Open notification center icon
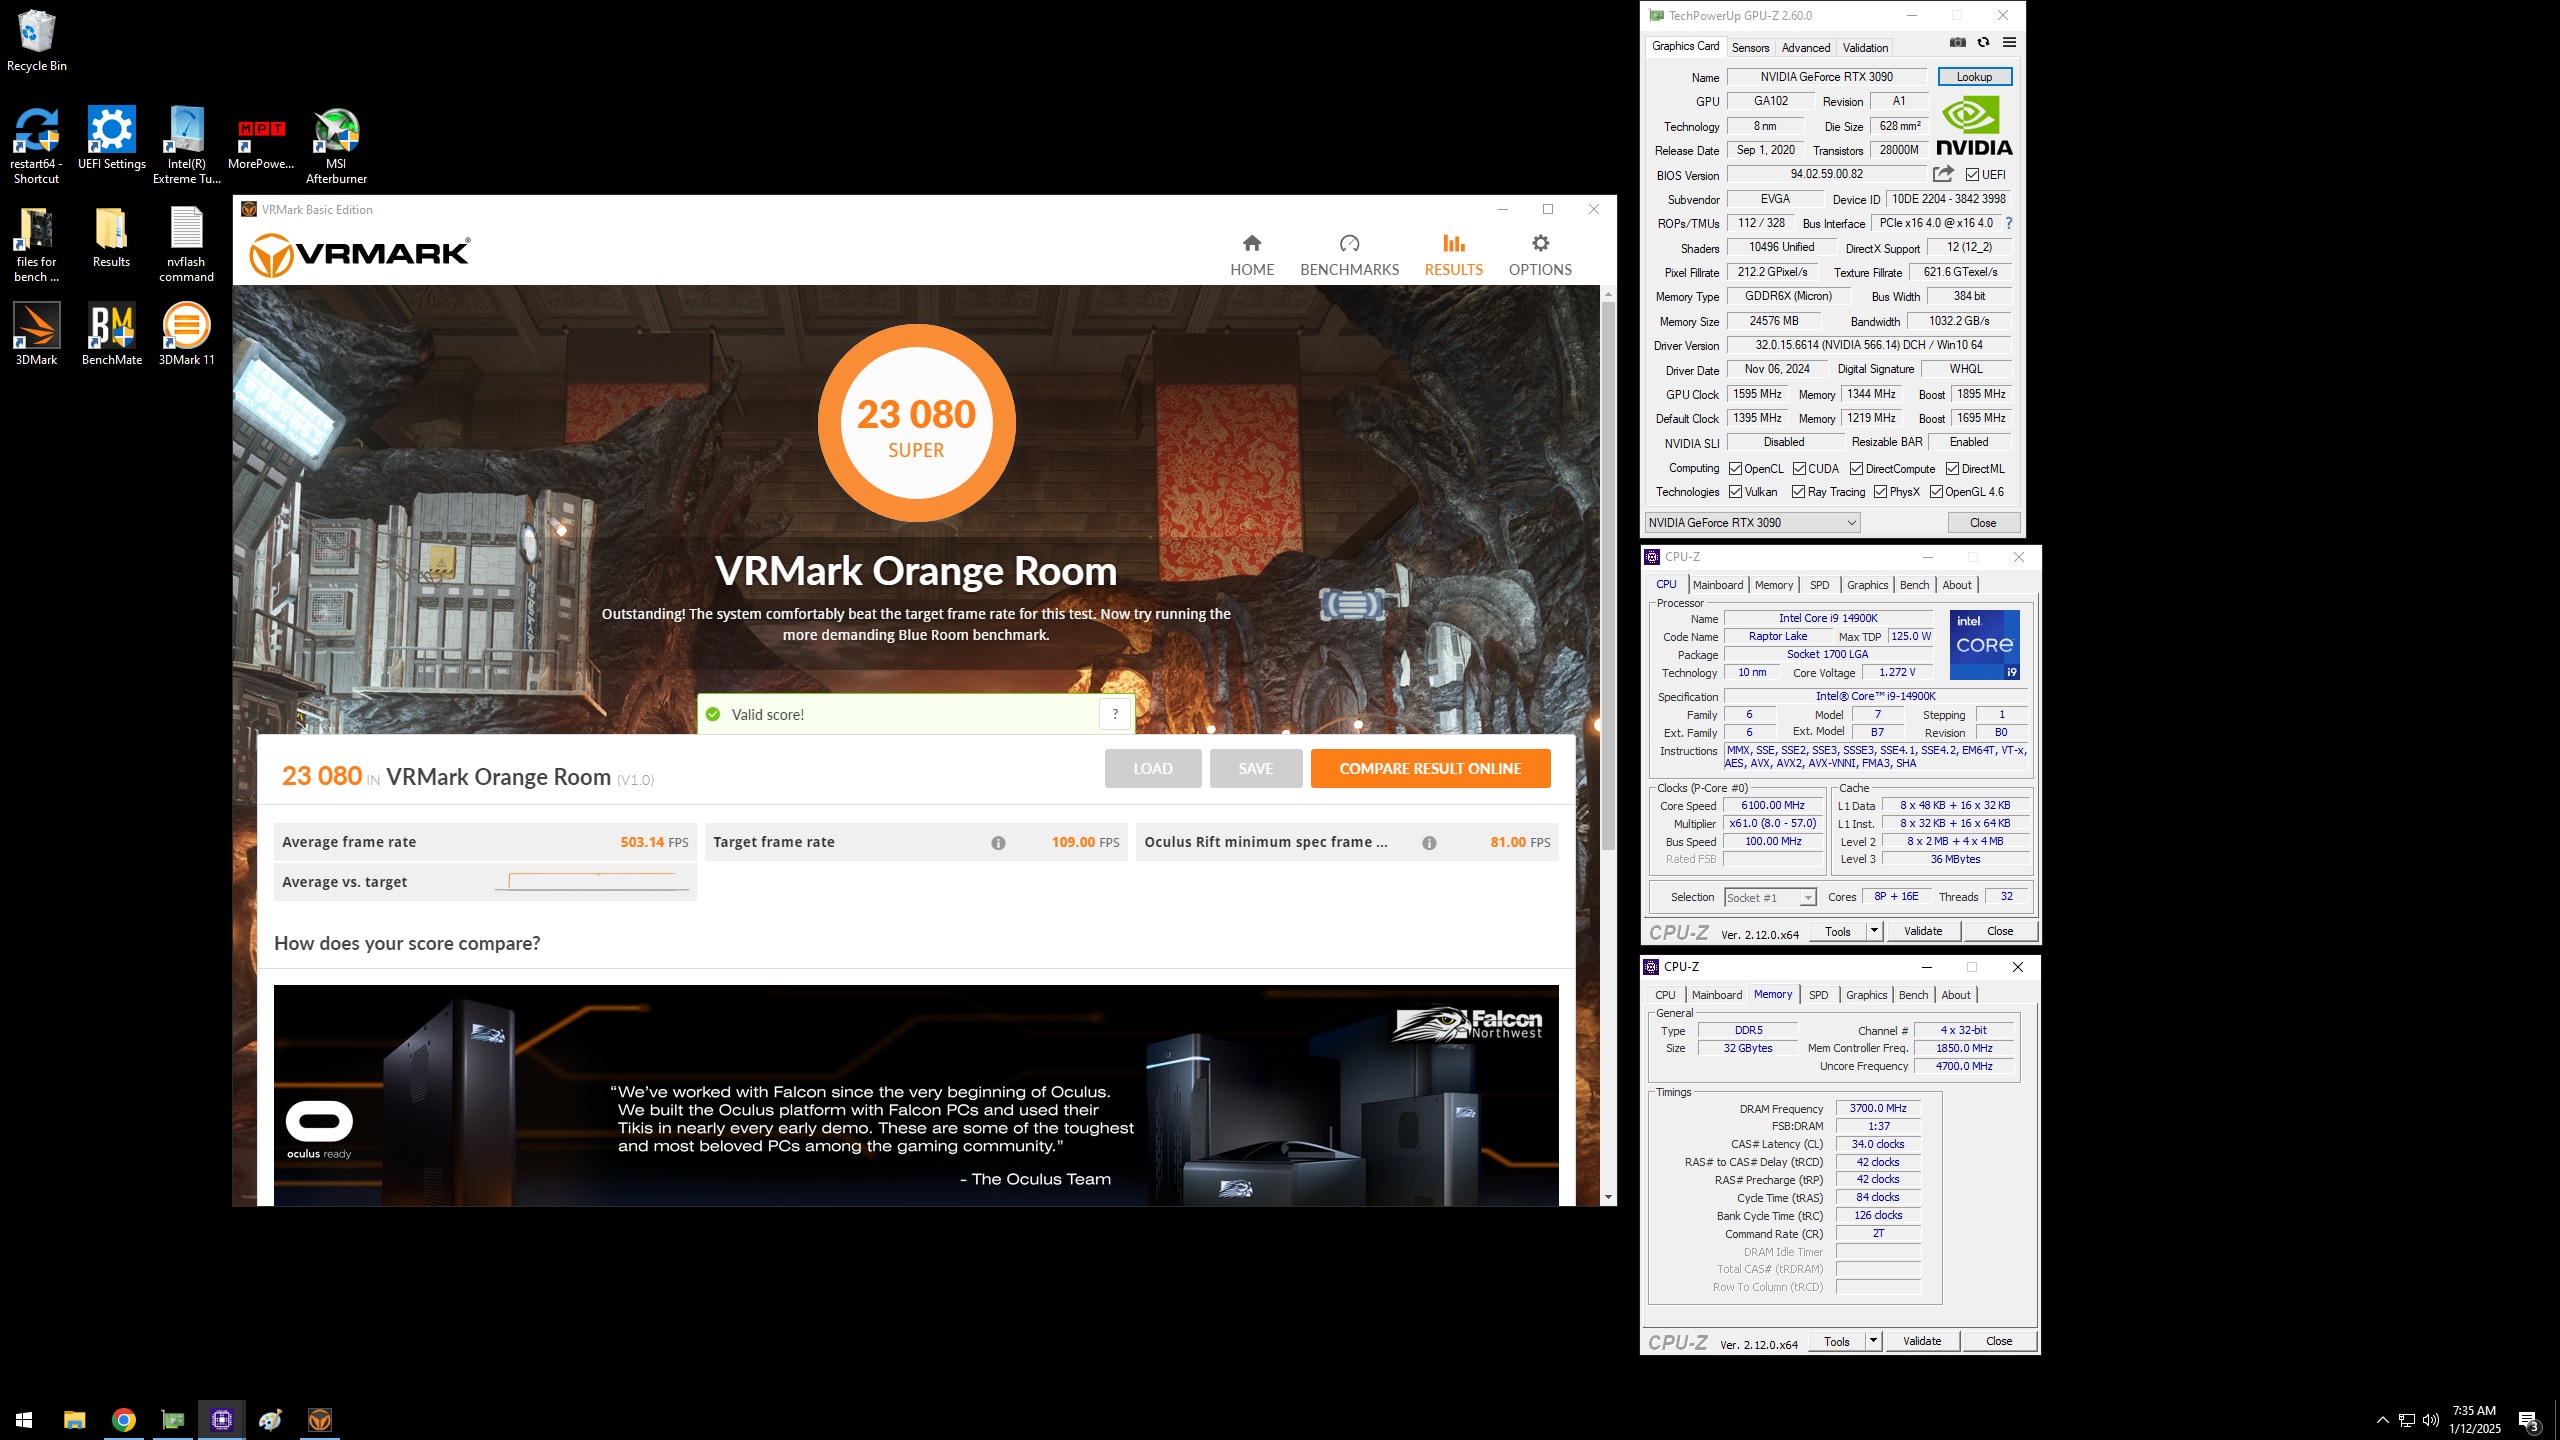 (x=2528, y=1420)
